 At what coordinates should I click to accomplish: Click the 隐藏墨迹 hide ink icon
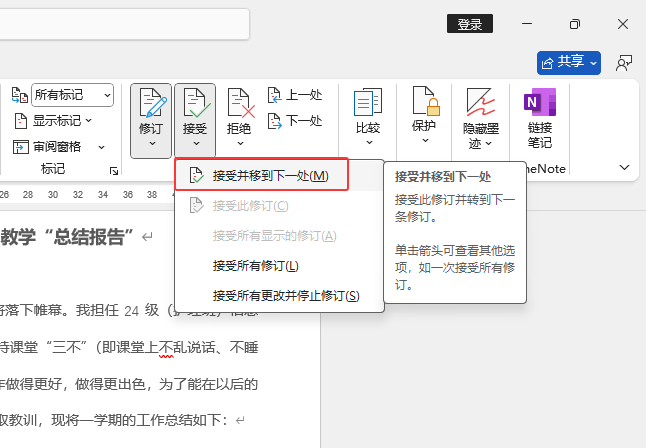click(x=481, y=102)
